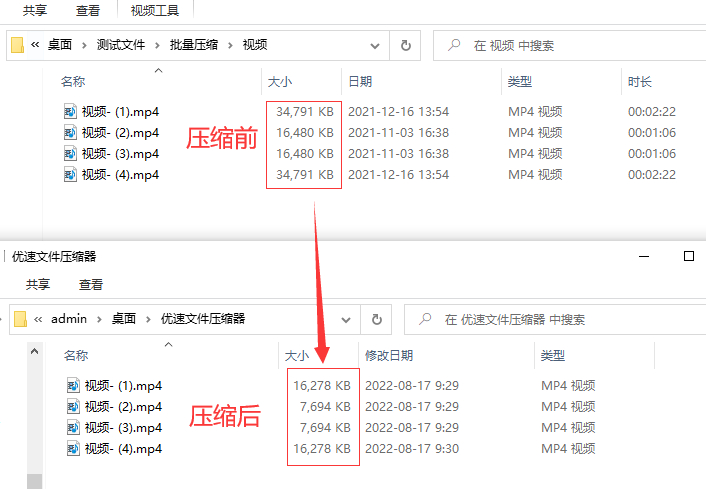Click search magnifier in 优速文件压缩器 window

425,319
